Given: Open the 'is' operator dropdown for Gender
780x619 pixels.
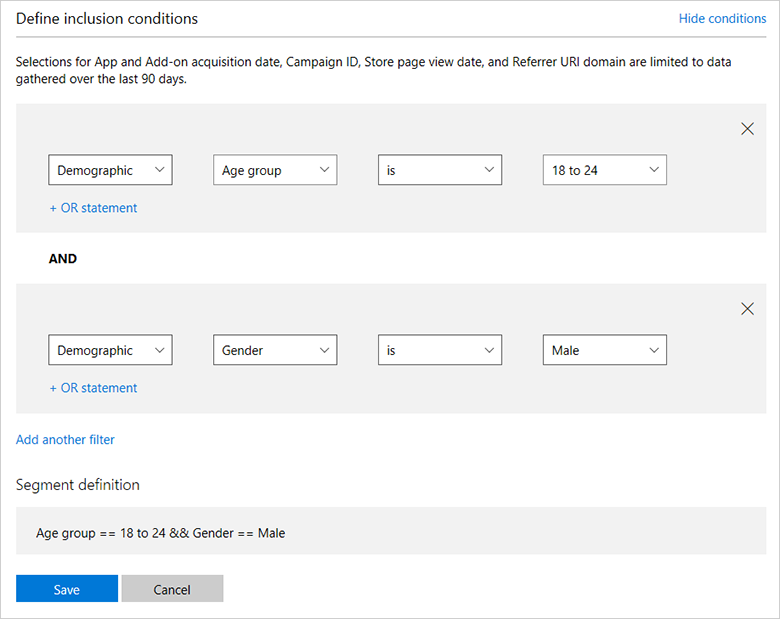Looking at the screenshot, I should tap(440, 350).
